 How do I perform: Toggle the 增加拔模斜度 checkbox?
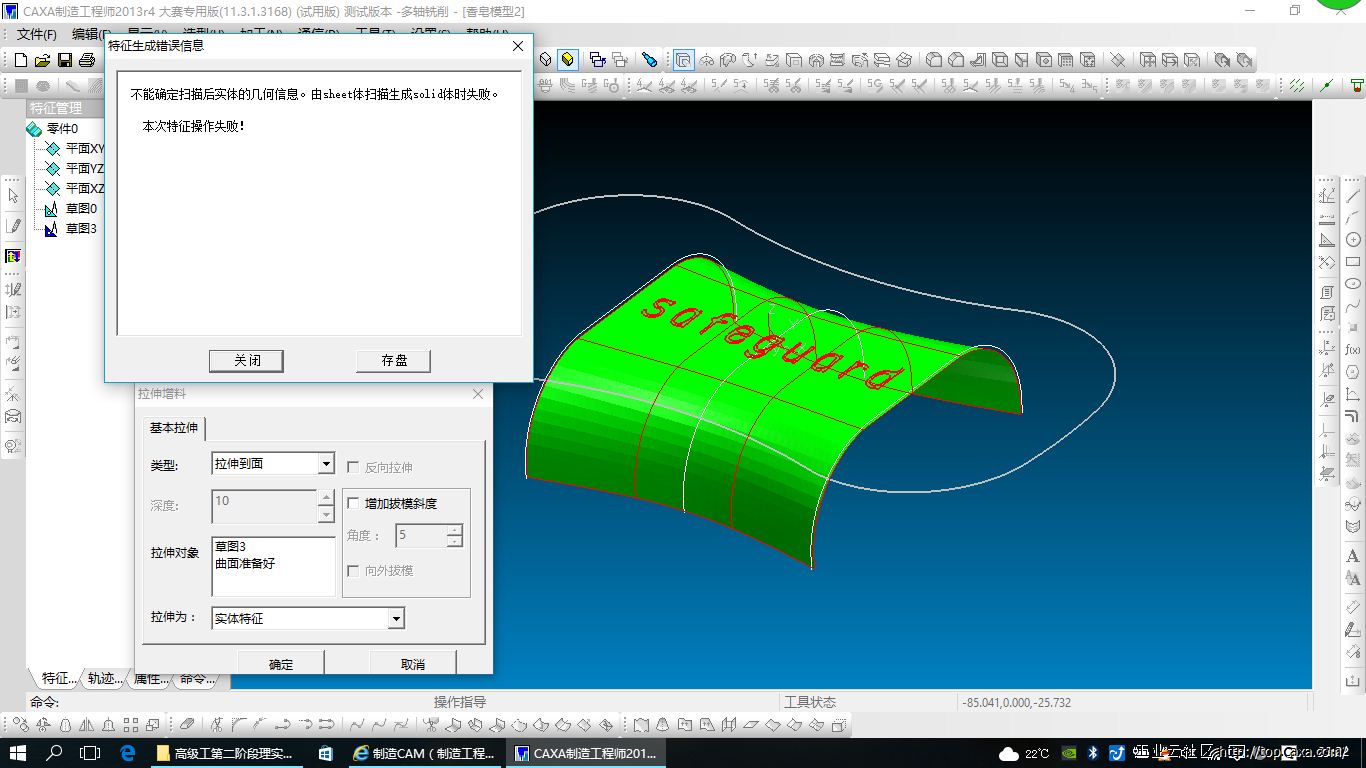[x=353, y=503]
